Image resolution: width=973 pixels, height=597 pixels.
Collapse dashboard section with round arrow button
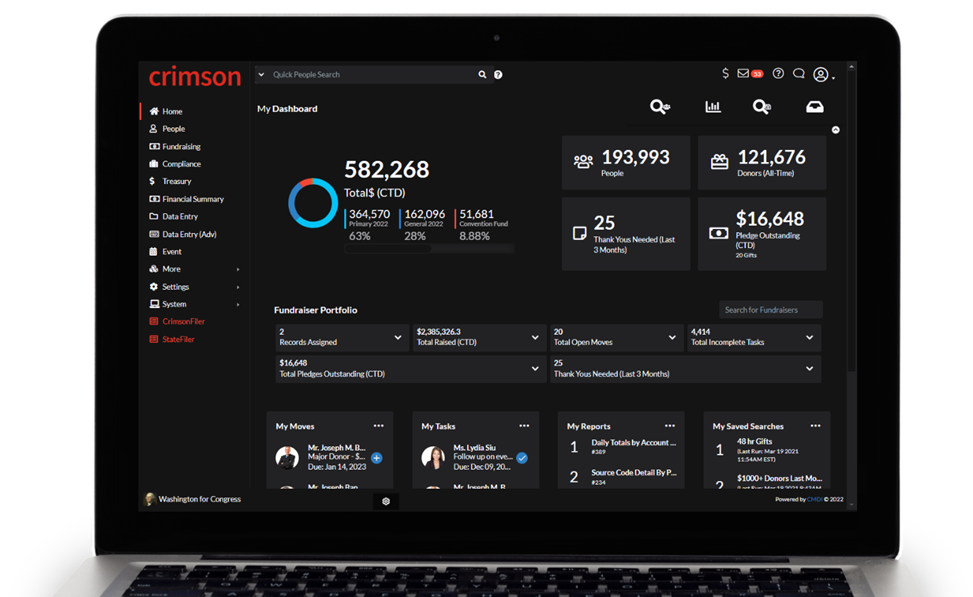[x=836, y=130]
